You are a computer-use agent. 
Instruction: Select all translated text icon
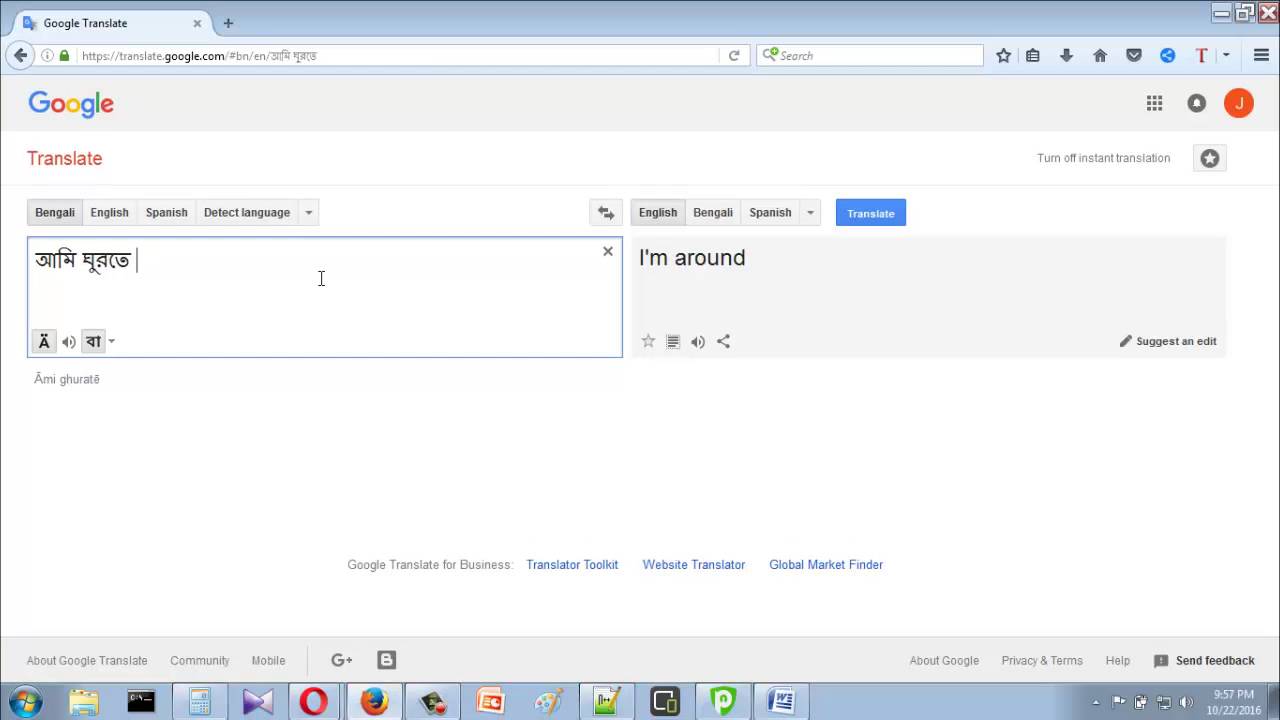click(673, 342)
